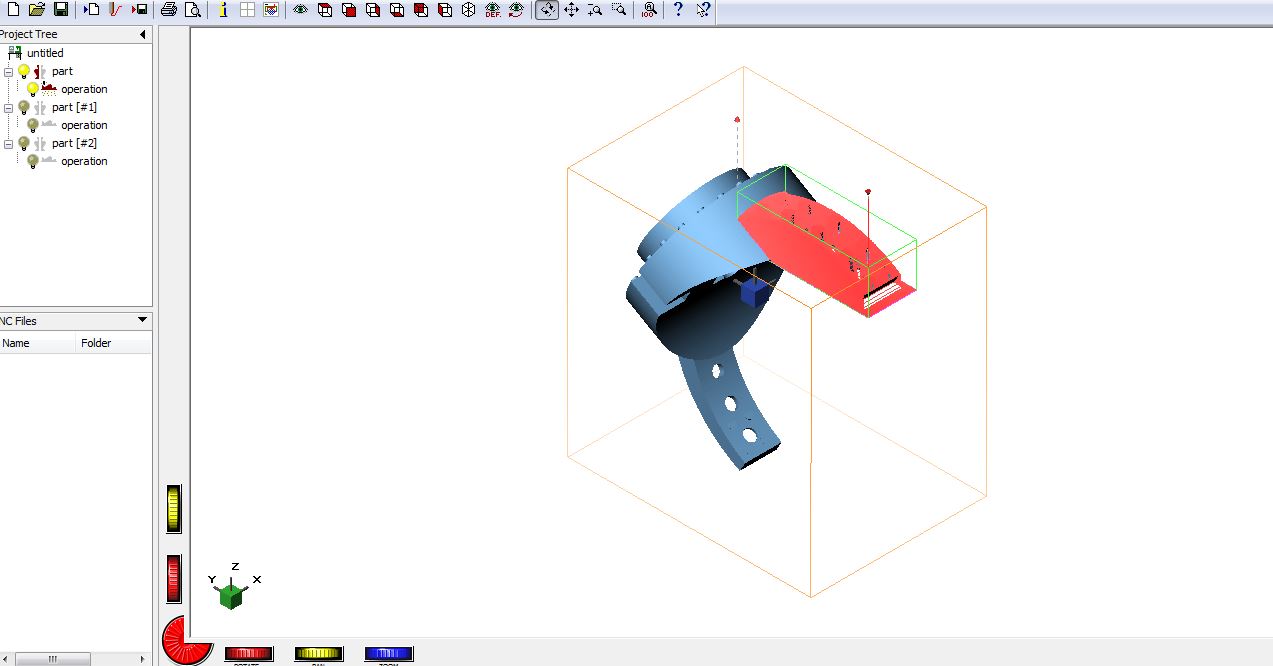Click the blue Zoom thumbwheel at bottom
This screenshot has width=1273, height=666.
point(388,653)
